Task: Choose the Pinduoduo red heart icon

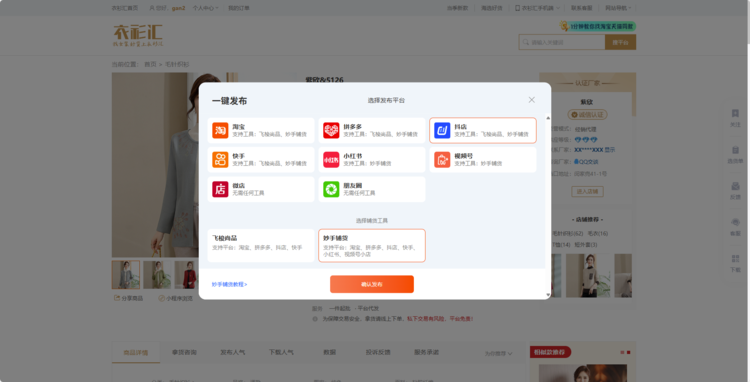Action: click(x=331, y=131)
